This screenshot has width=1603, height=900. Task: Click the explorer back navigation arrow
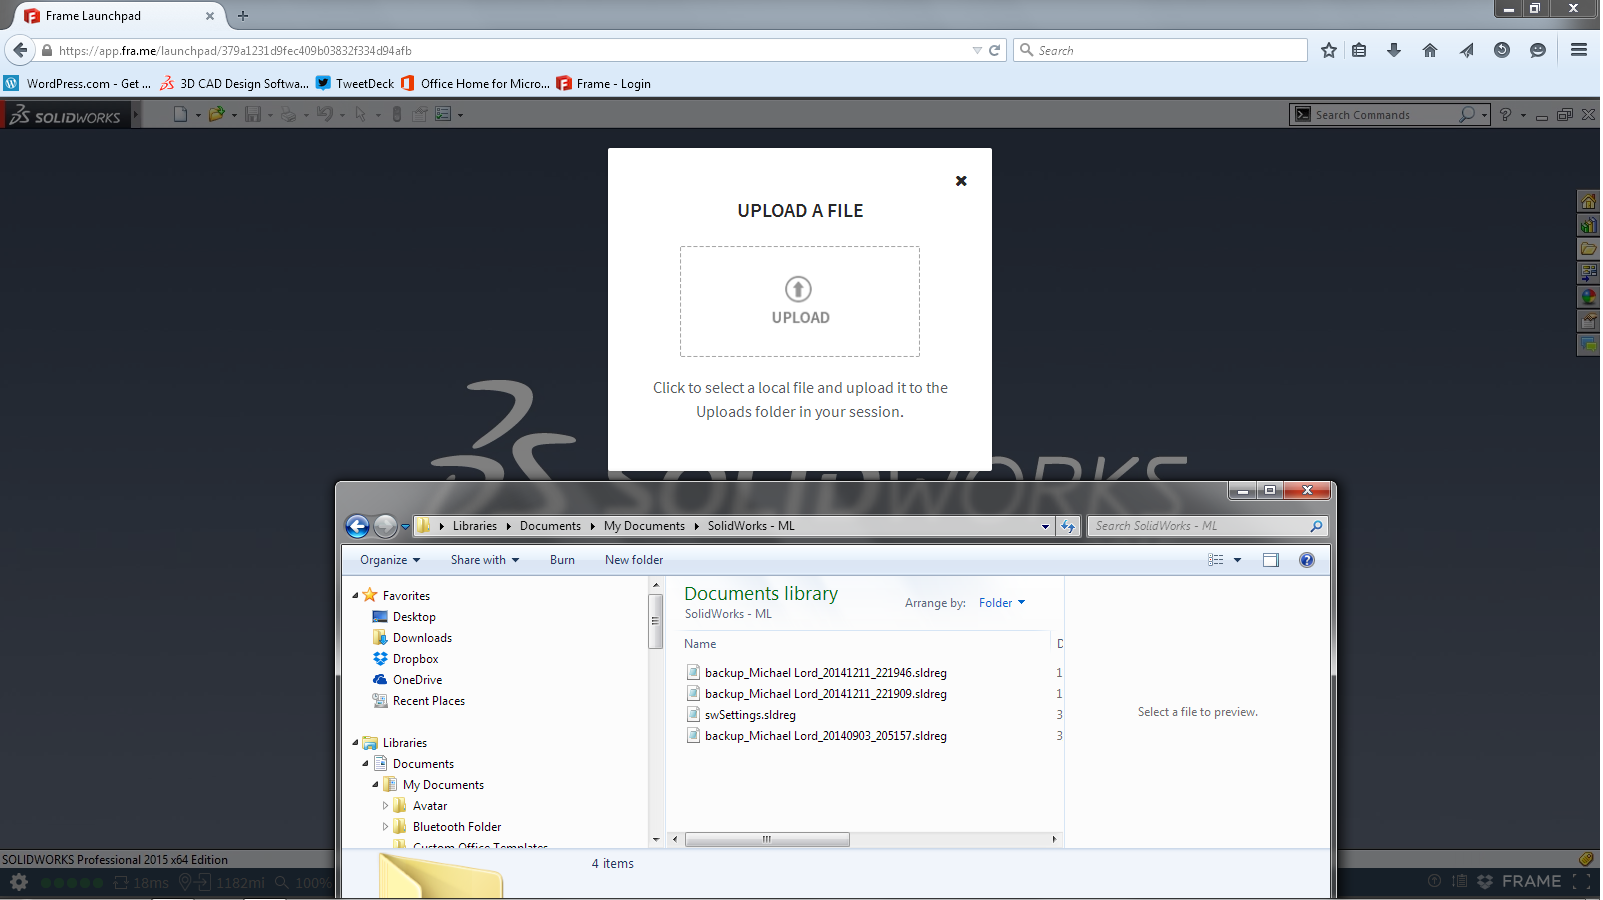[357, 526]
